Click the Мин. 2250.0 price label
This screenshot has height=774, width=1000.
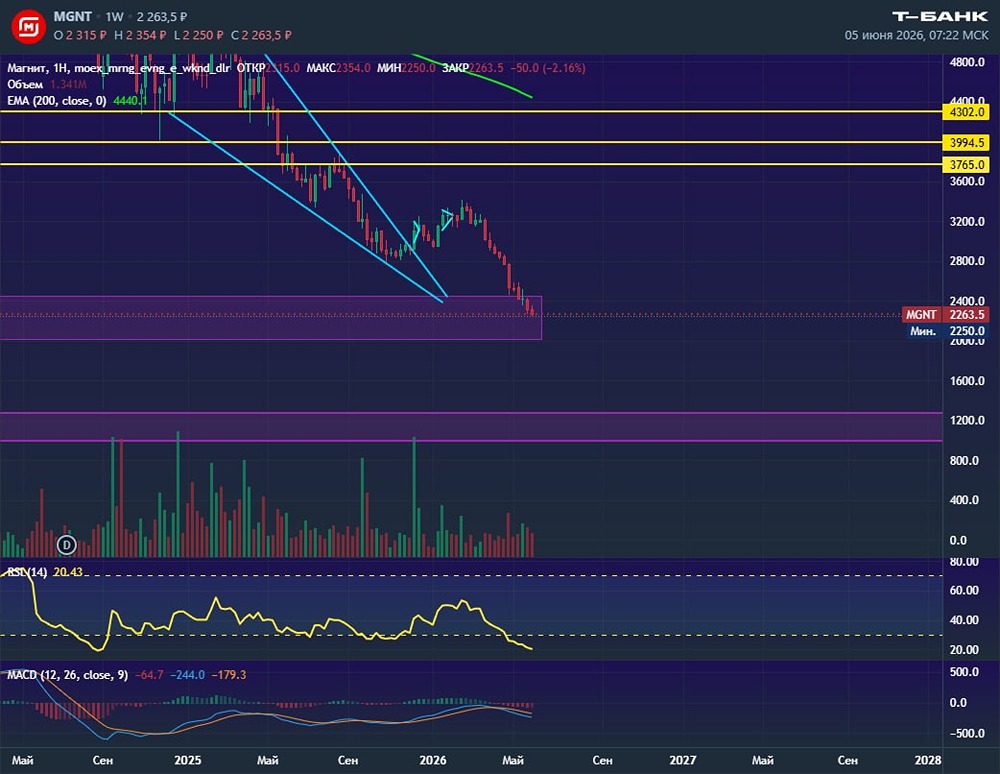[x=947, y=331]
